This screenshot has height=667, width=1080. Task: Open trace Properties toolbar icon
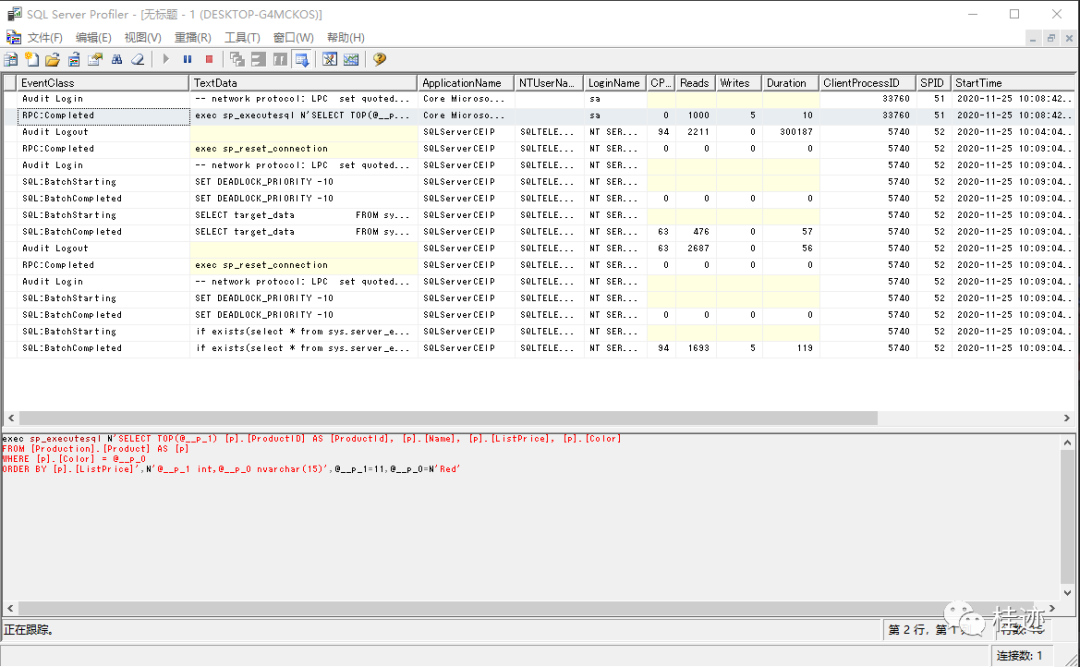click(x=95, y=59)
